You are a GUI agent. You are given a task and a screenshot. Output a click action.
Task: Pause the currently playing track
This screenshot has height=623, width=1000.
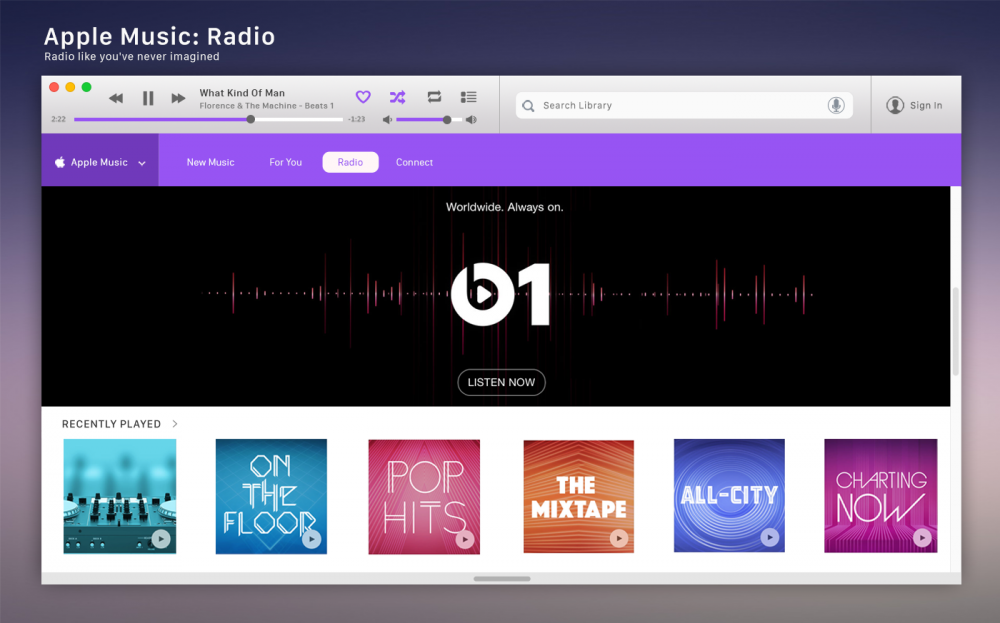pos(148,98)
